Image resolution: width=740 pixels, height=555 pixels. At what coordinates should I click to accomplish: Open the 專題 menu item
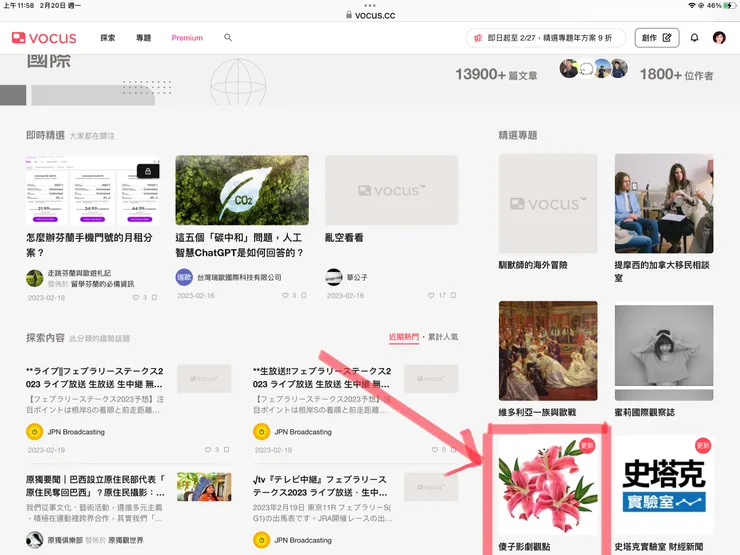143,38
